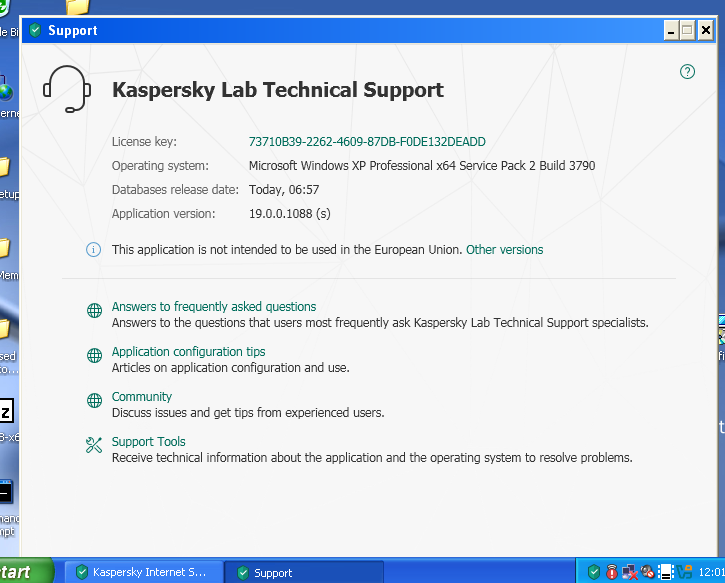Maximize the Support window
Screen dimensions: 725x583
[x=688, y=31]
